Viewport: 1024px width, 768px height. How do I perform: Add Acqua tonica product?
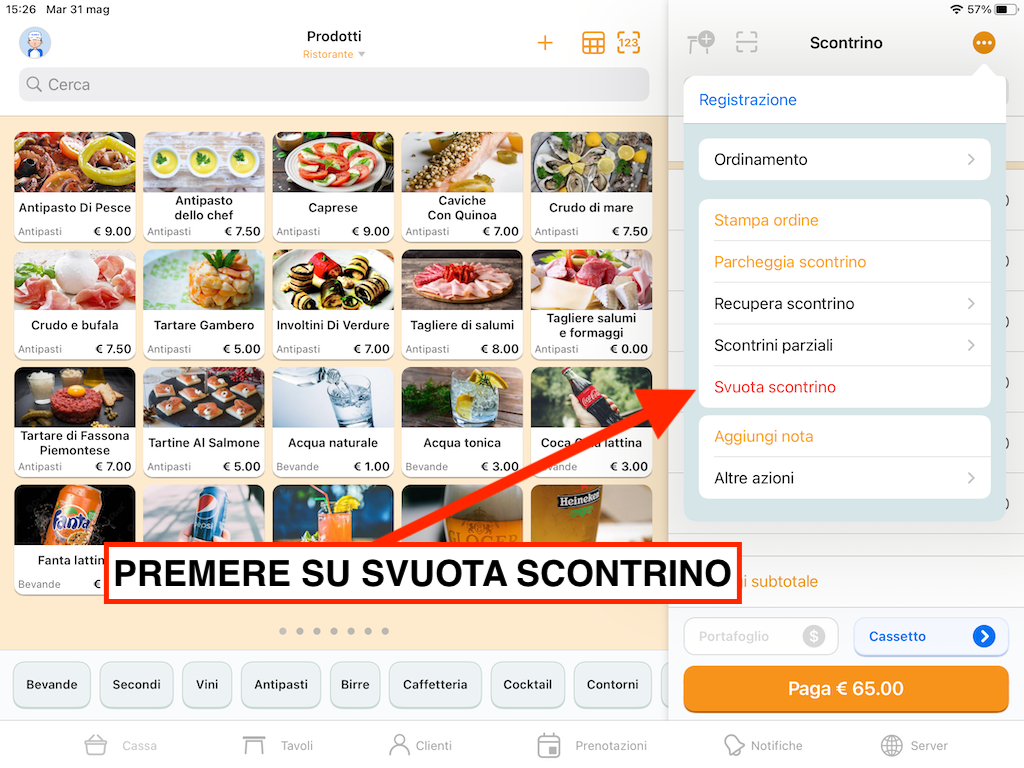[462, 422]
